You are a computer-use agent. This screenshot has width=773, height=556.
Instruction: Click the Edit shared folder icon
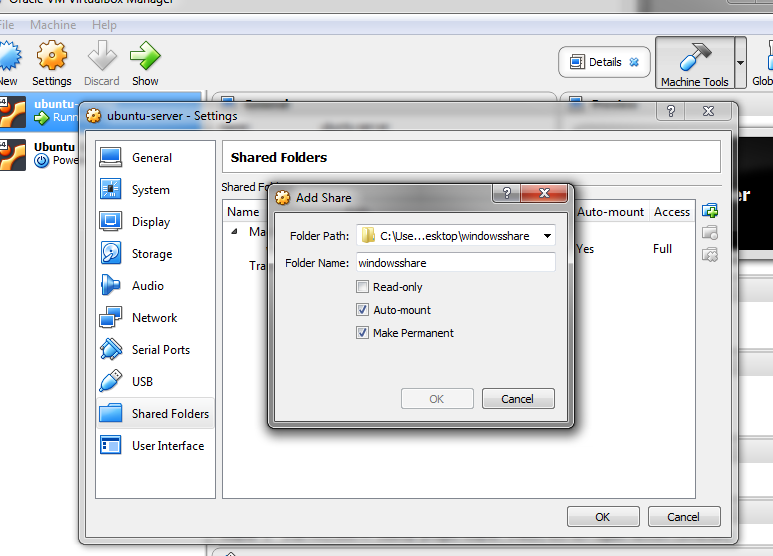tap(710, 233)
